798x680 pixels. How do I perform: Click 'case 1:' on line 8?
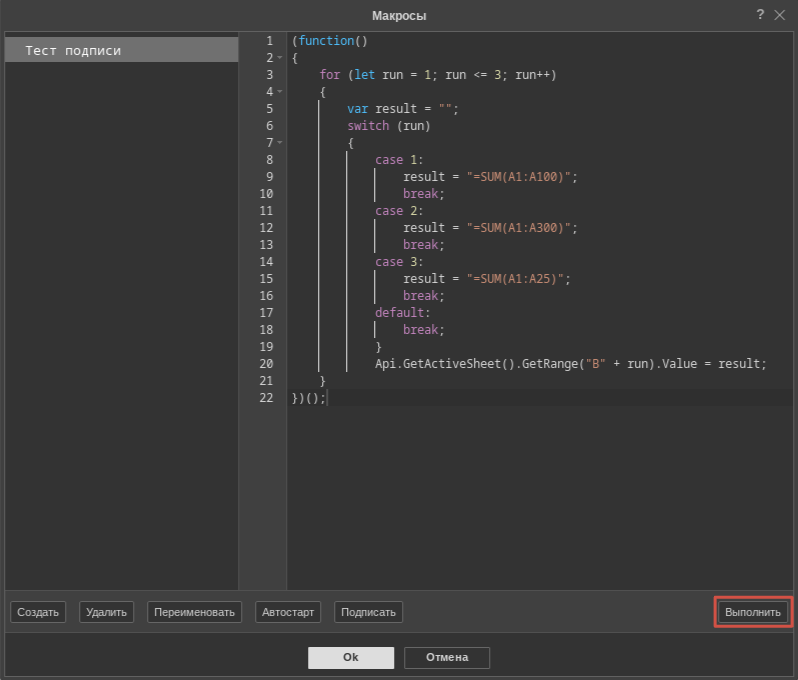399,160
